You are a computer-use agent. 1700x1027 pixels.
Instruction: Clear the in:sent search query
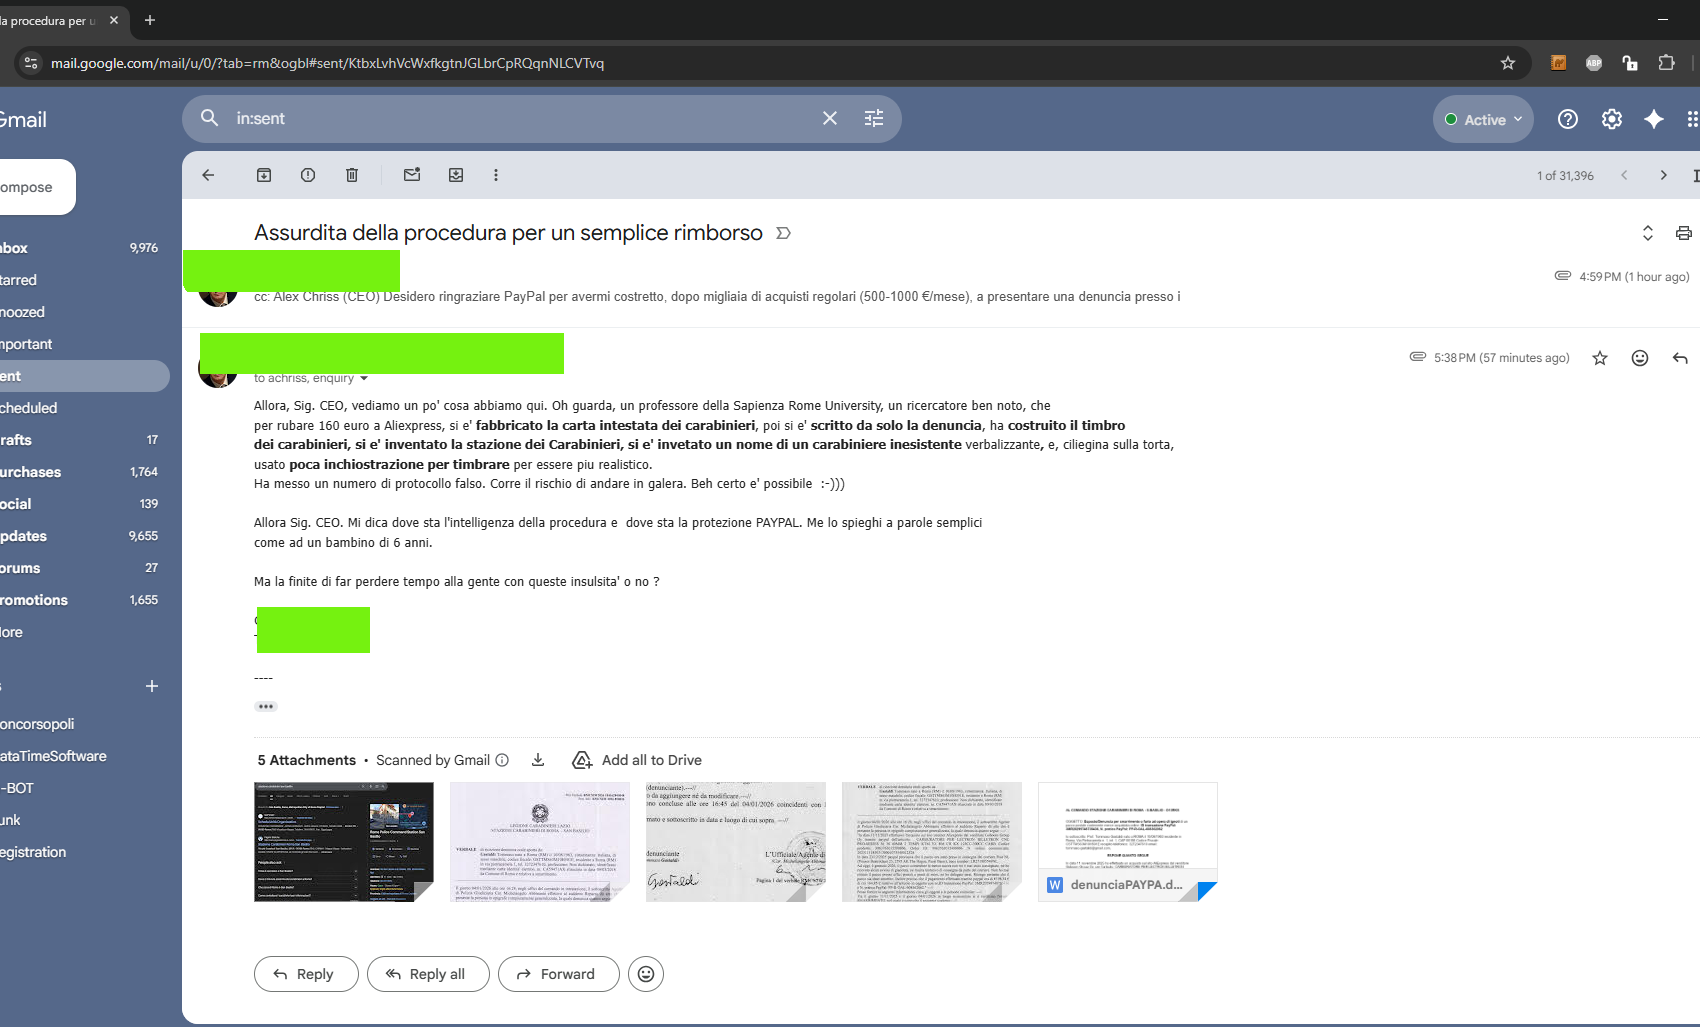click(x=830, y=118)
